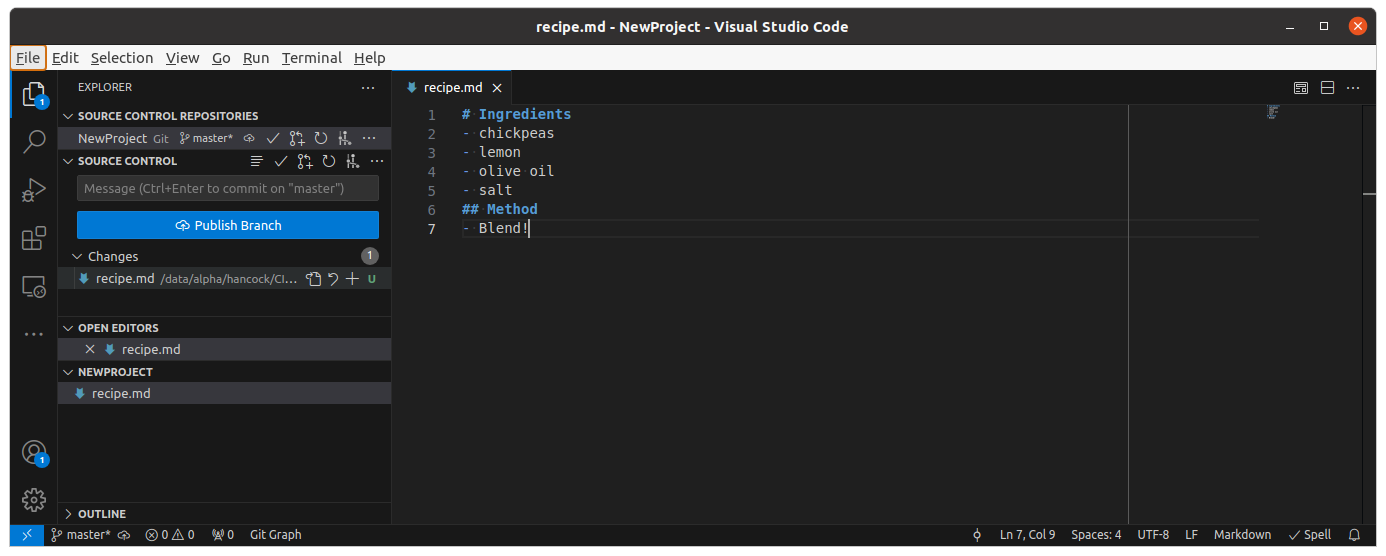The height and width of the screenshot is (556, 1386).
Task: Split the editor using the layout icon
Action: tap(1328, 88)
